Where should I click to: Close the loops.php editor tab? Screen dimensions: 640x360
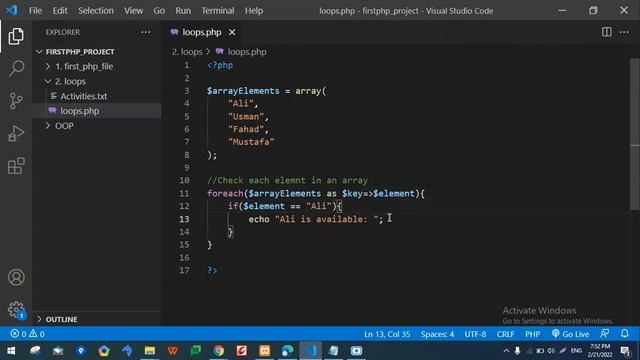[232, 32]
